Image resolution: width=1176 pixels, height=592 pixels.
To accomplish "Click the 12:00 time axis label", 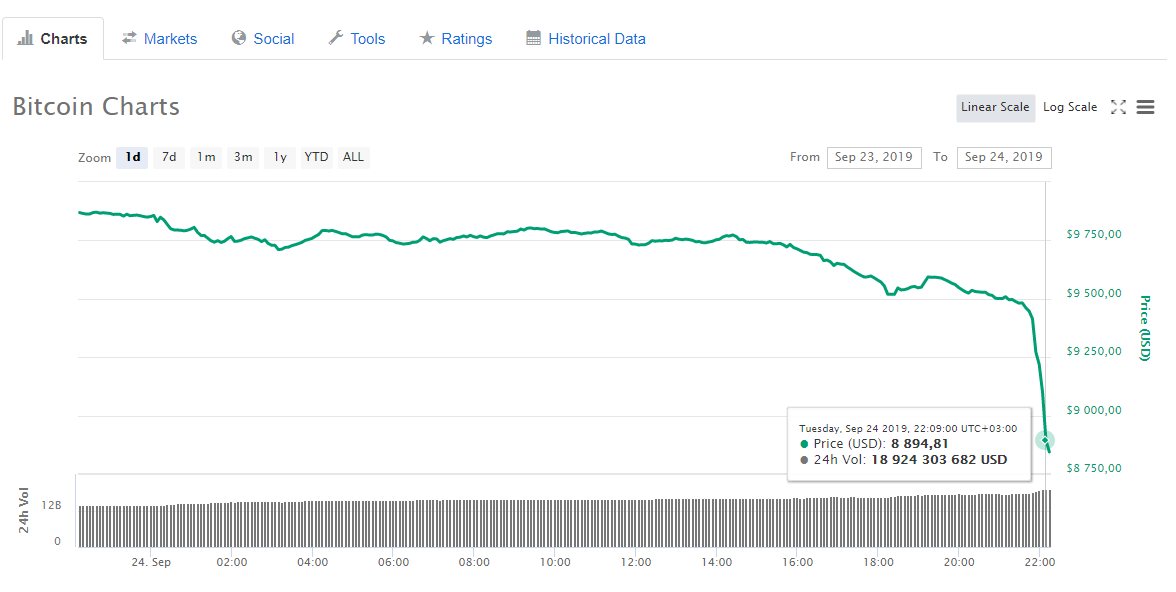I will tap(636, 562).
